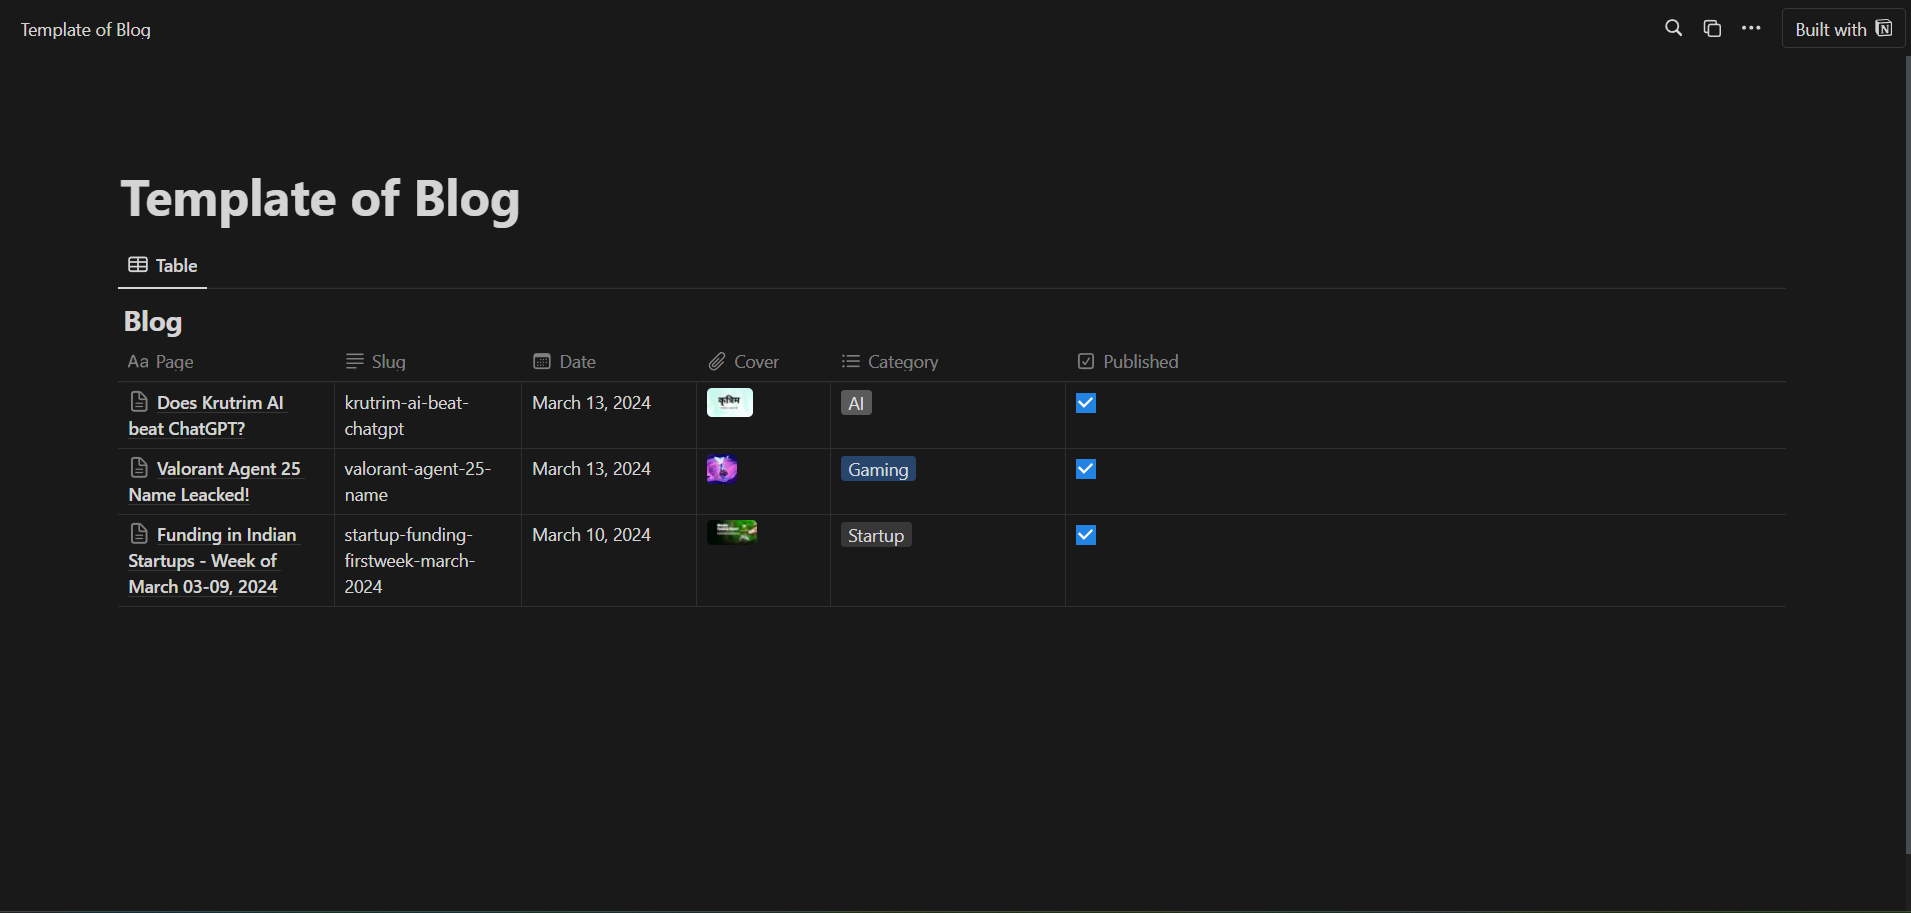Click the Notion logo icon
Viewport: 1911px width, 913px height.
click(x=1884, y=28)
